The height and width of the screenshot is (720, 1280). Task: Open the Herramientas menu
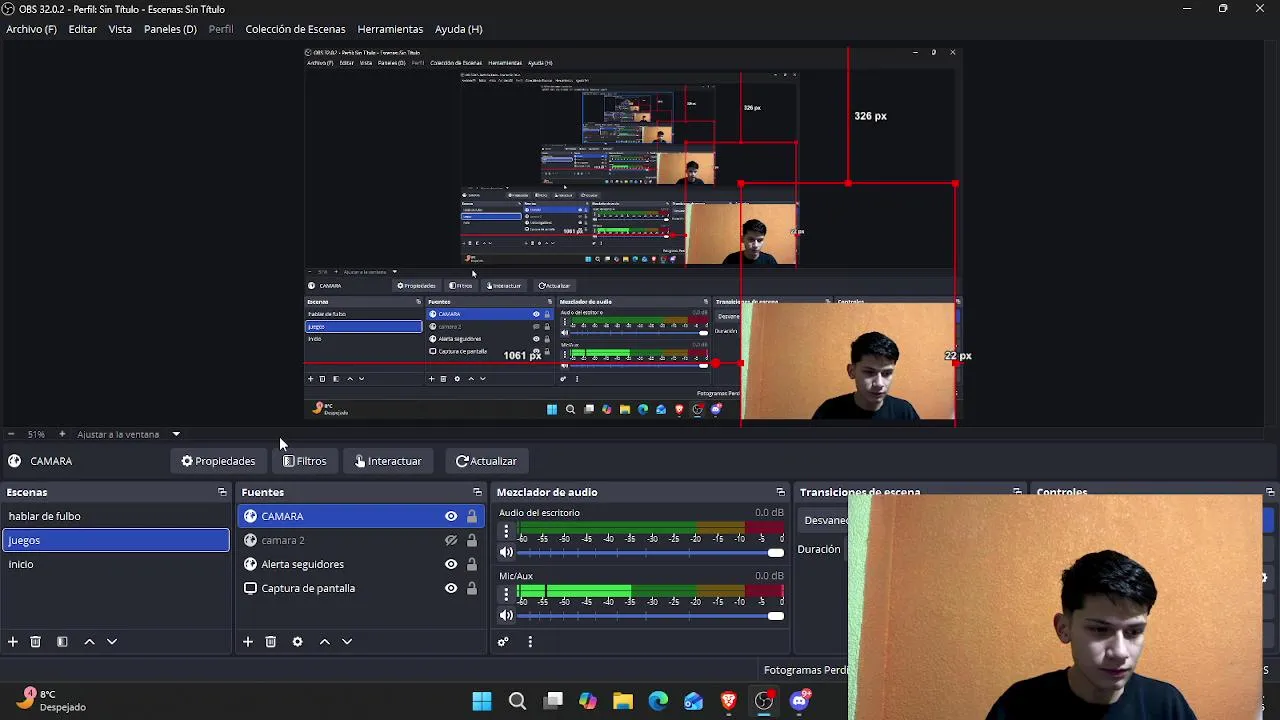(x=390, y=29)
